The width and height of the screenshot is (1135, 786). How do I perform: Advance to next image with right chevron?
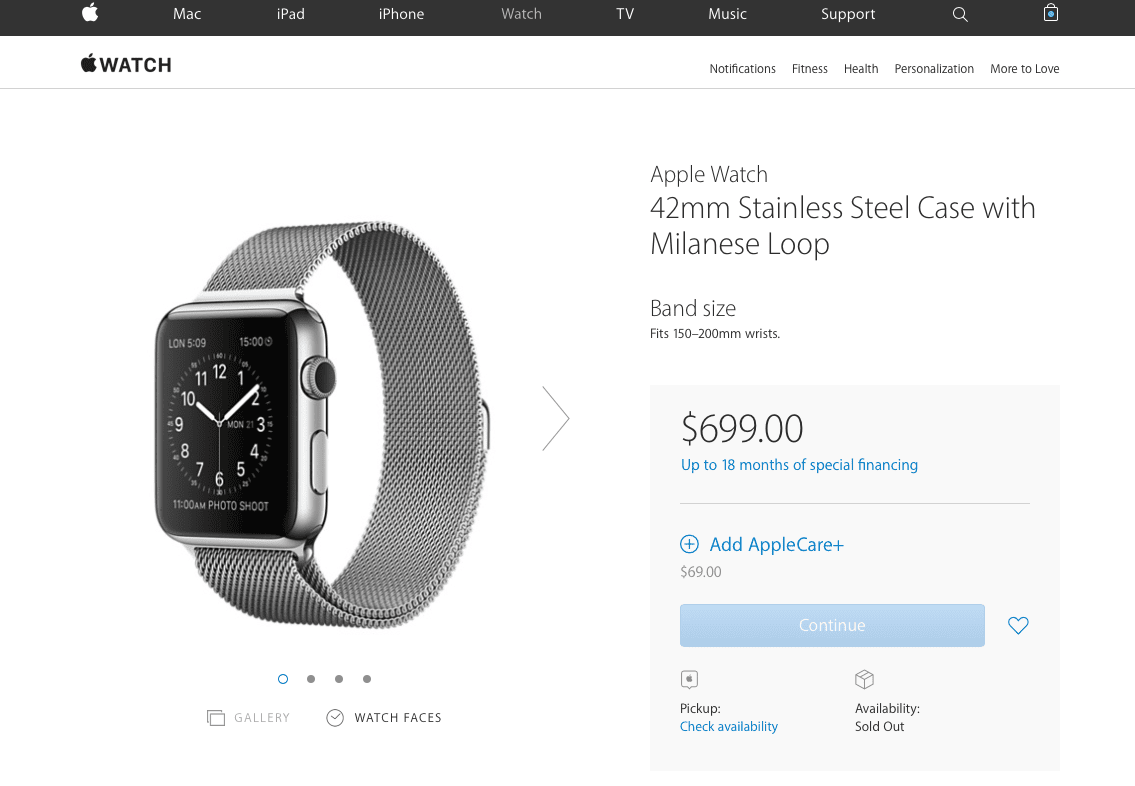pyautogui.click(x=556, y=418)
